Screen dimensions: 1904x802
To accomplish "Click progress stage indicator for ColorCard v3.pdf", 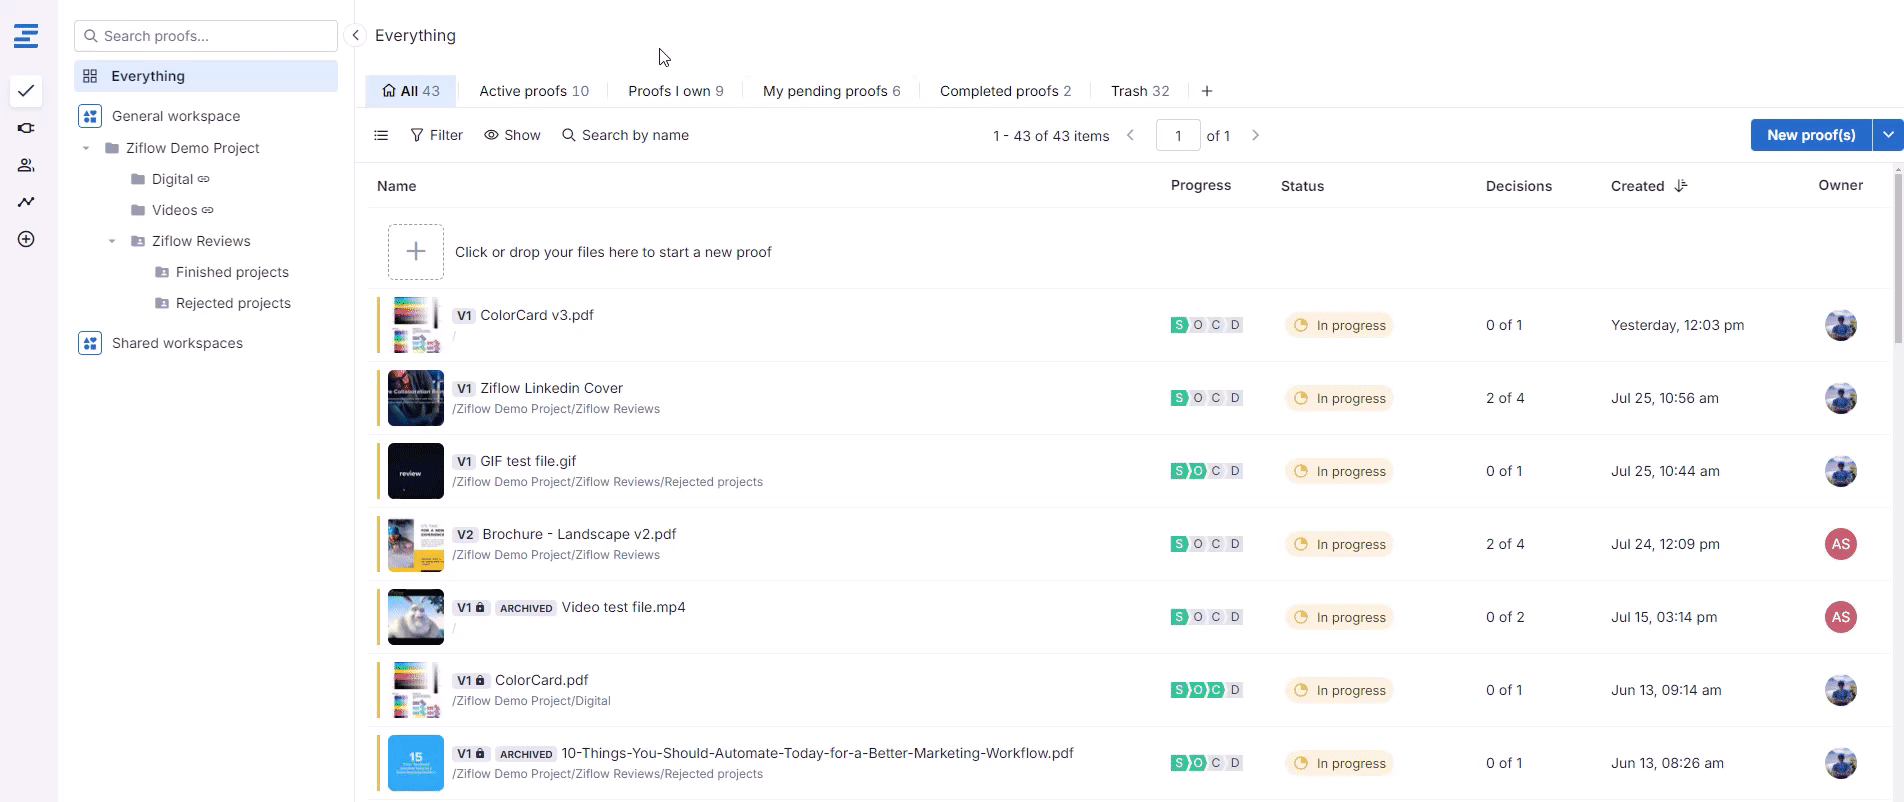I will pyautogui.click(x=1206, y=325).
